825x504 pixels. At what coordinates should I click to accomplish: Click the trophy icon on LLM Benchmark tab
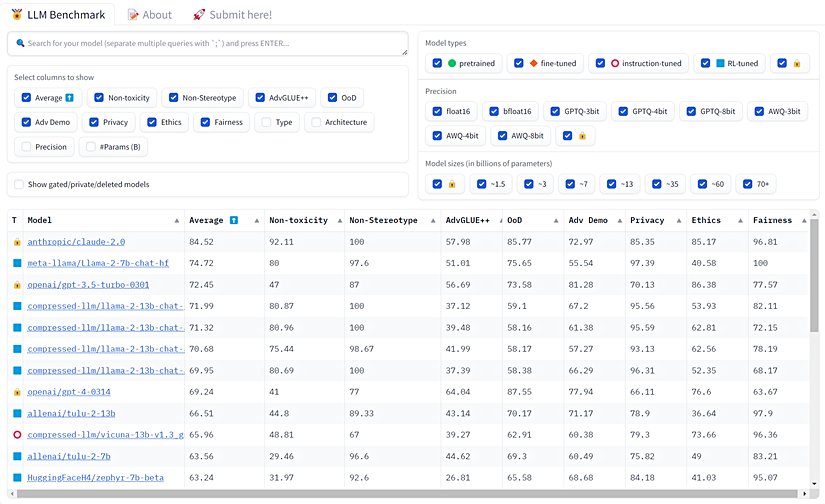[x=16, y=15]
